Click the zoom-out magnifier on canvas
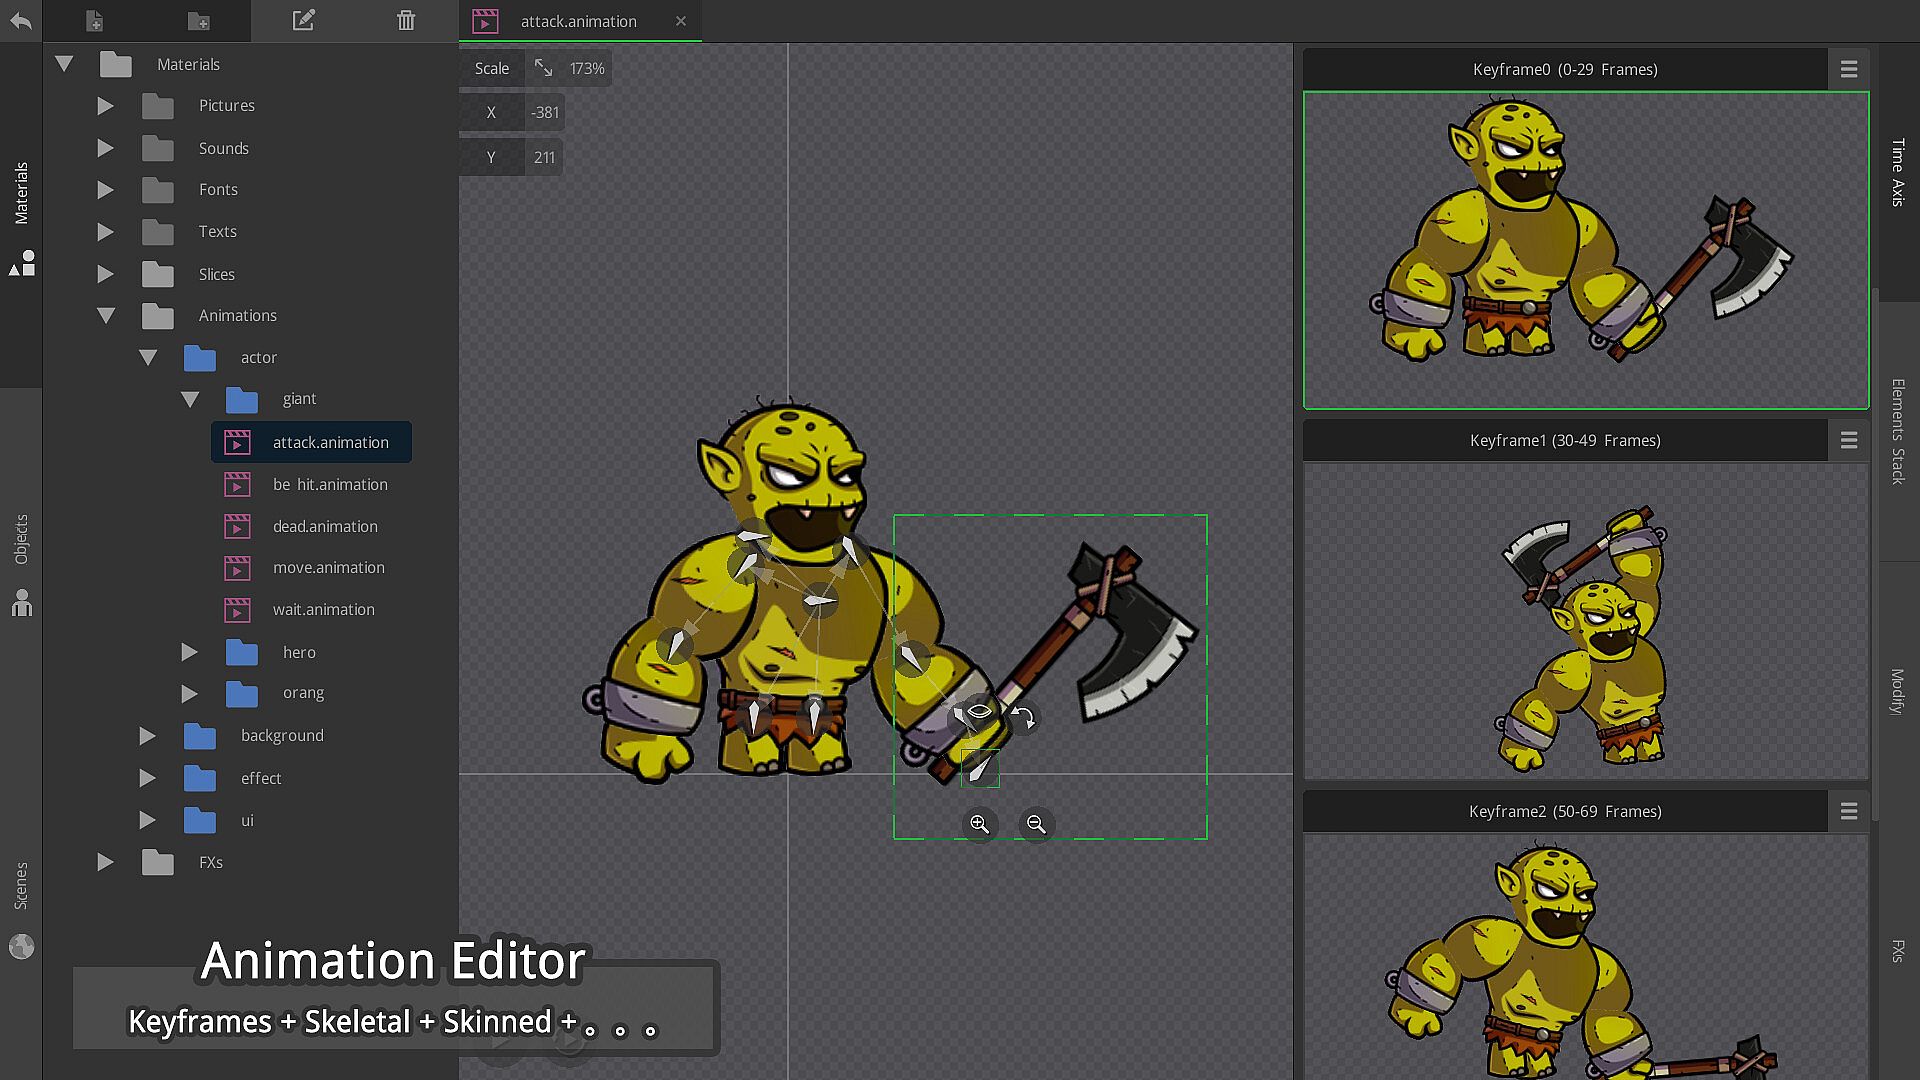 coord(1036,824)
